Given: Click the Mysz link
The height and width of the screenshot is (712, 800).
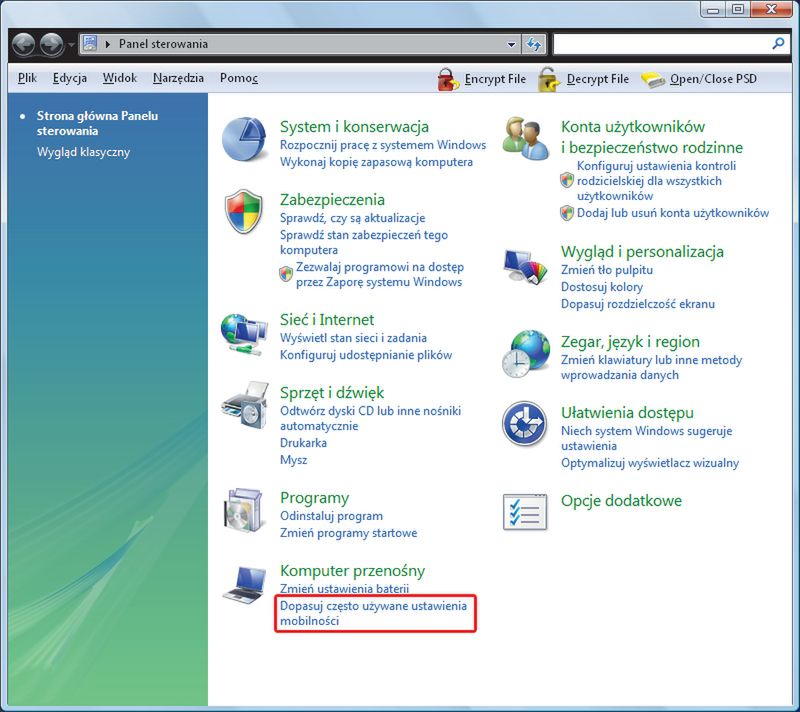Looking at the screenshot, I should (x=293, y=460).
